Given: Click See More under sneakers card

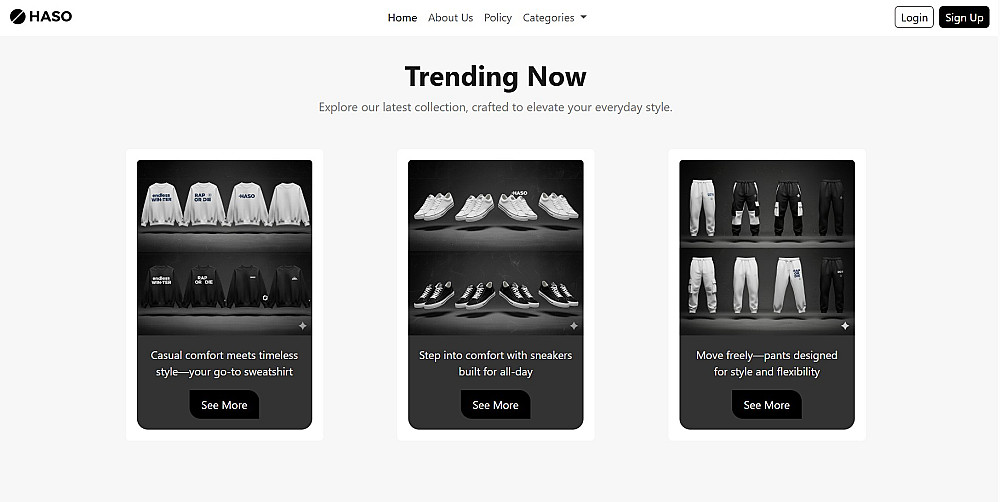Looking at the screenshot, I should pyautogui.click(x=495, y=405).
